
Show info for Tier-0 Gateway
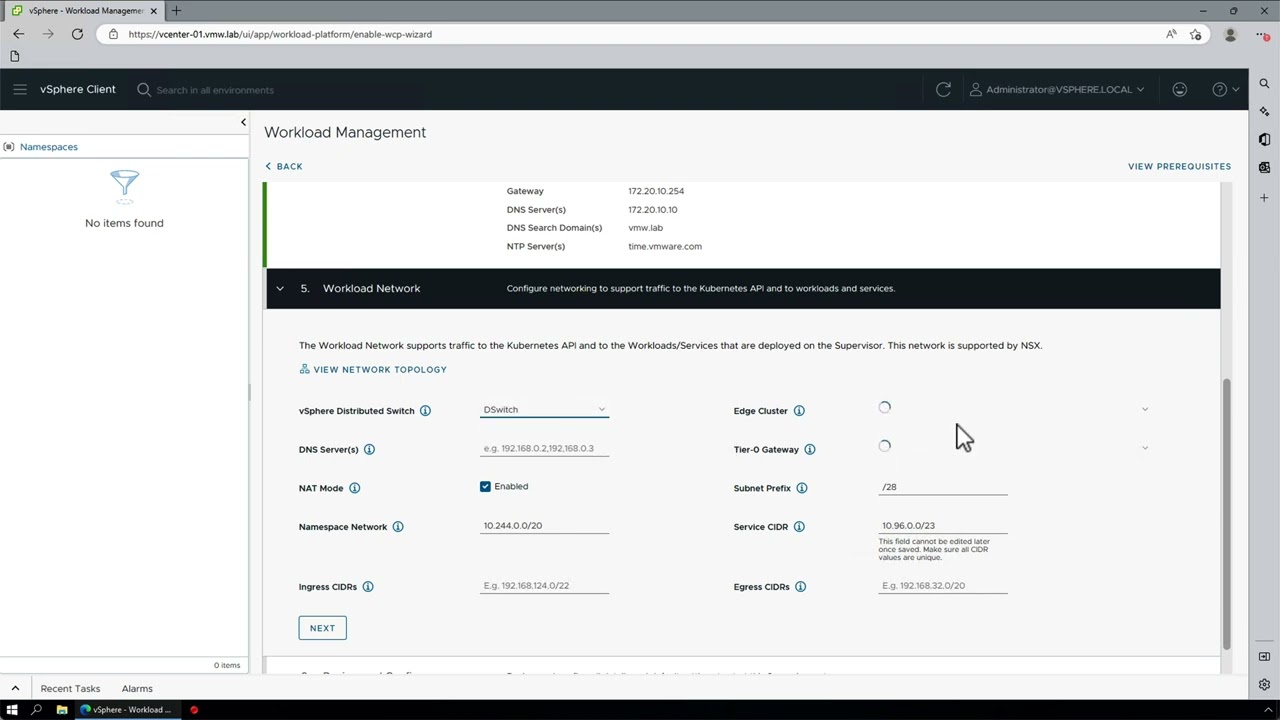pyautogui.click(x=810, y=449)
